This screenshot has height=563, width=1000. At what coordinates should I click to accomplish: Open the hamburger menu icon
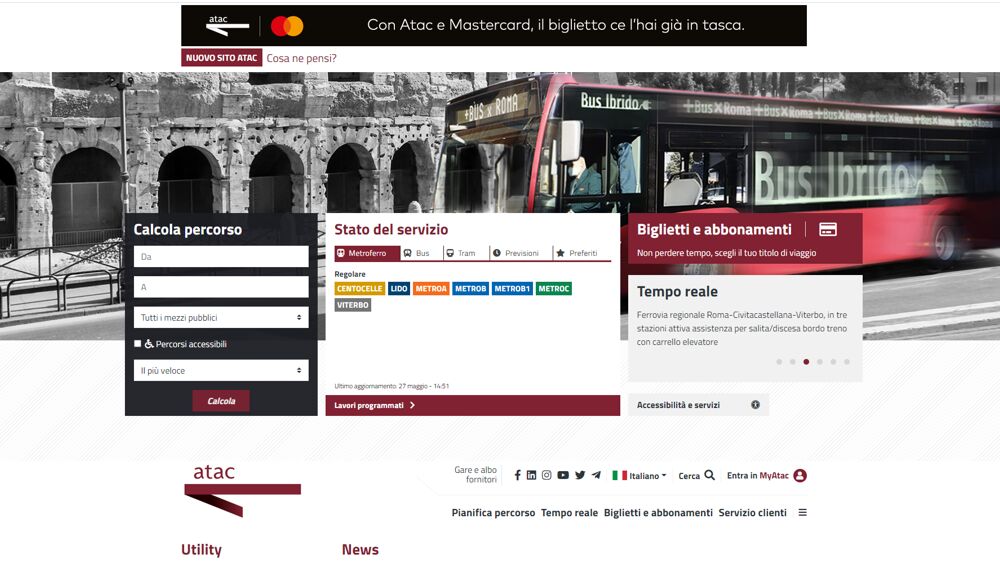[802, 513]
